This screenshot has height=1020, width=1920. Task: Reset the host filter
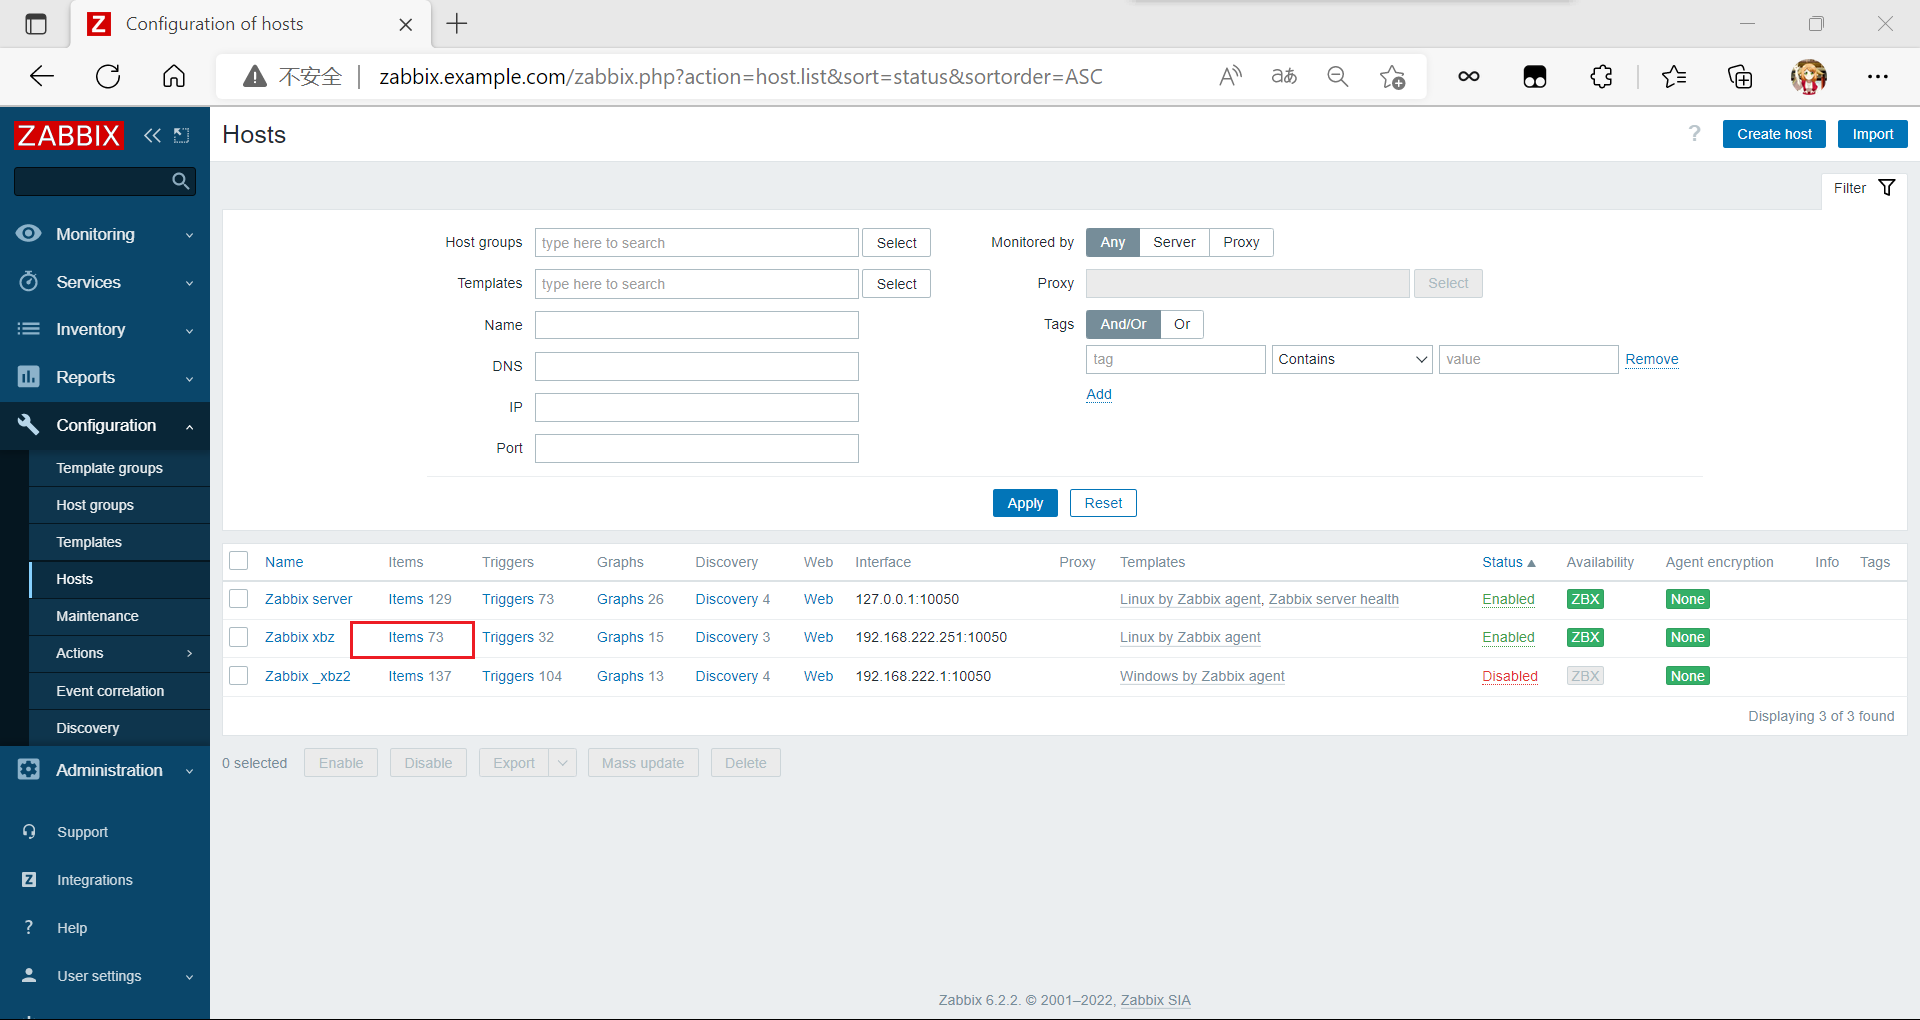1103,503
